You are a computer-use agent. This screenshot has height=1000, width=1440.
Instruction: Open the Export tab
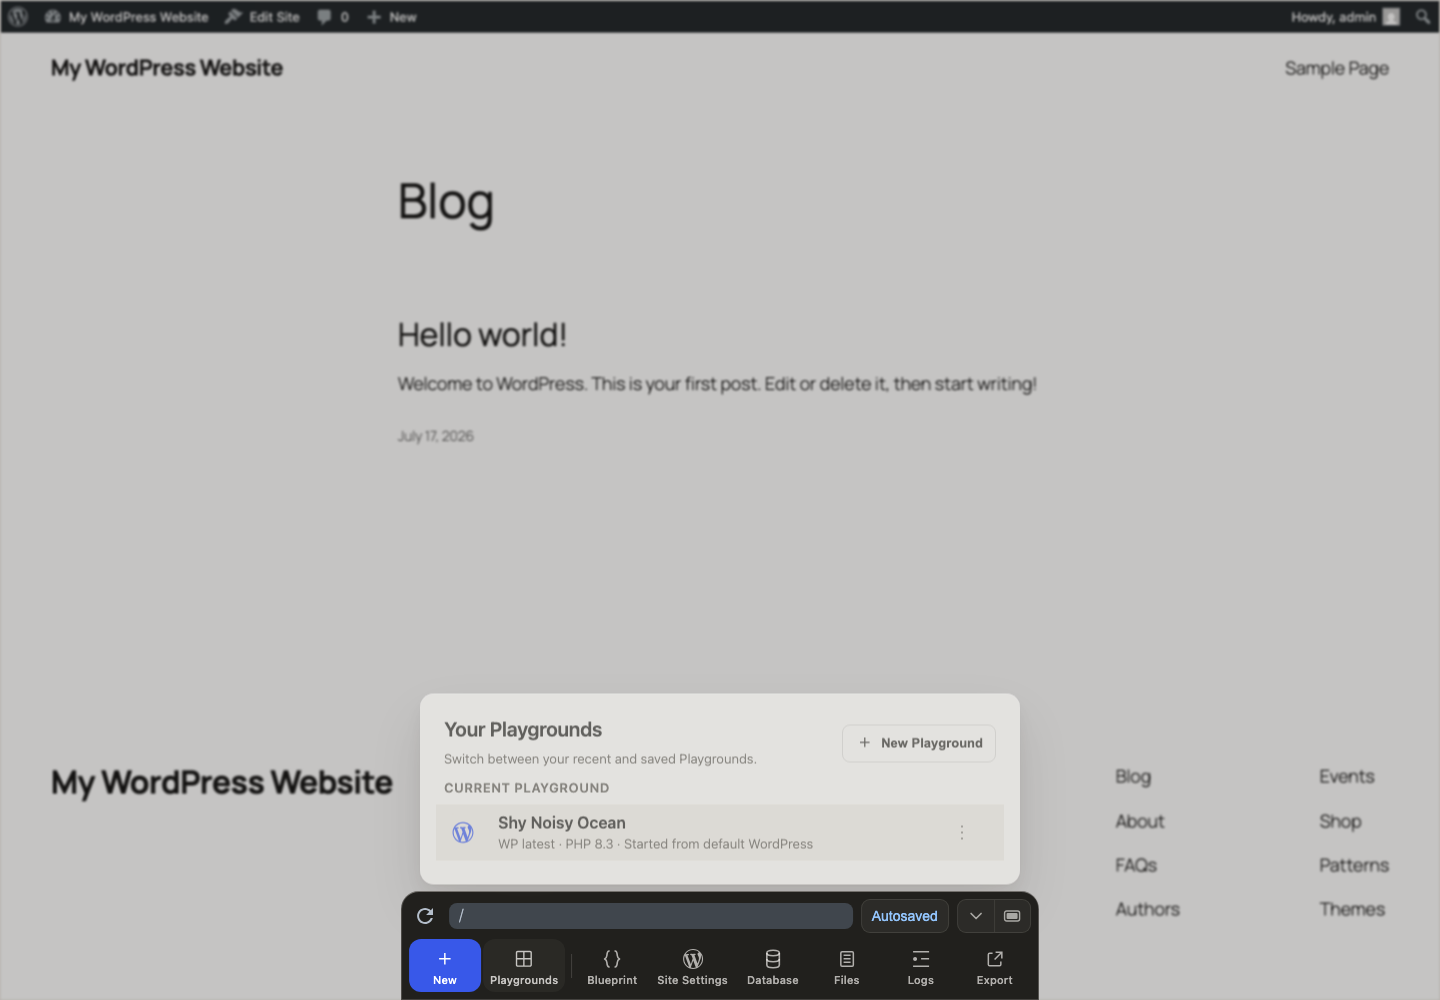click(x=995, y=966)
